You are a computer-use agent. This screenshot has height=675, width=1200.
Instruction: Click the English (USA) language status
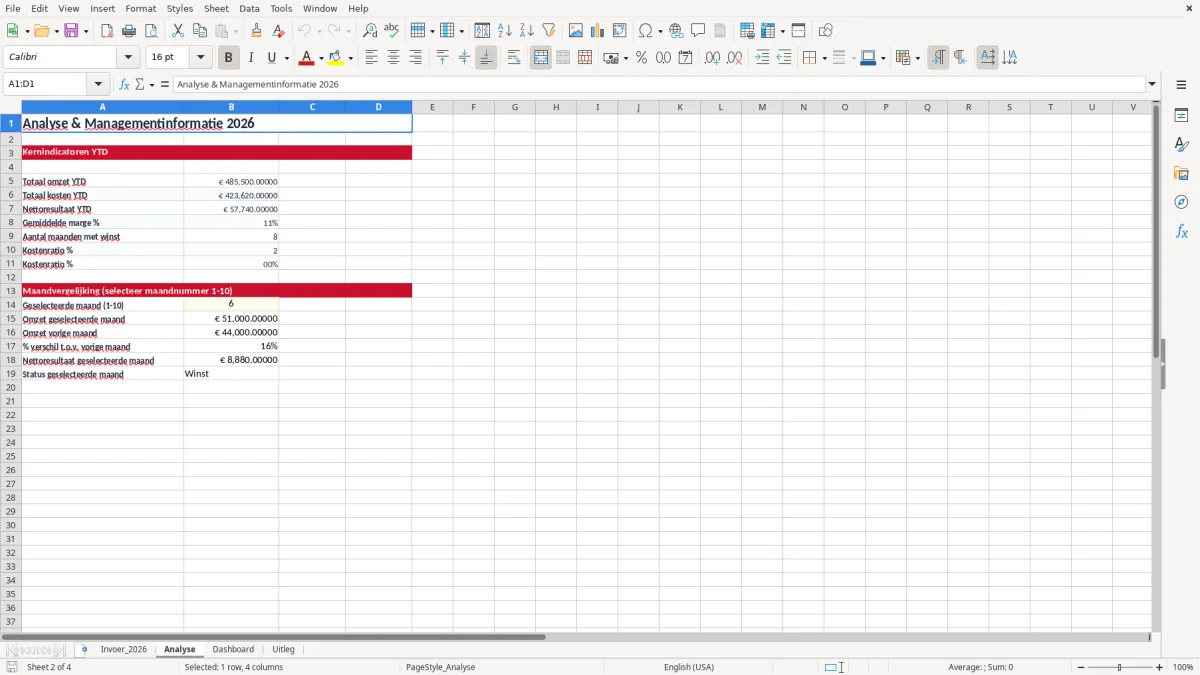(689, 667)
